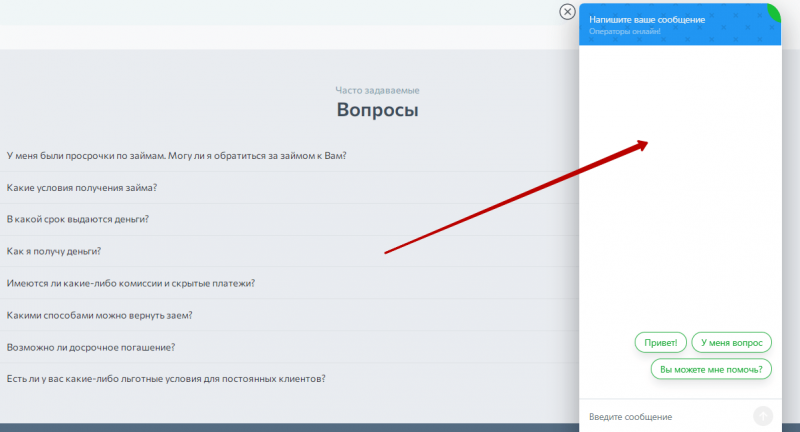Expand the question about overdue loans (просрочки по займам)

[x=176, y=156]
